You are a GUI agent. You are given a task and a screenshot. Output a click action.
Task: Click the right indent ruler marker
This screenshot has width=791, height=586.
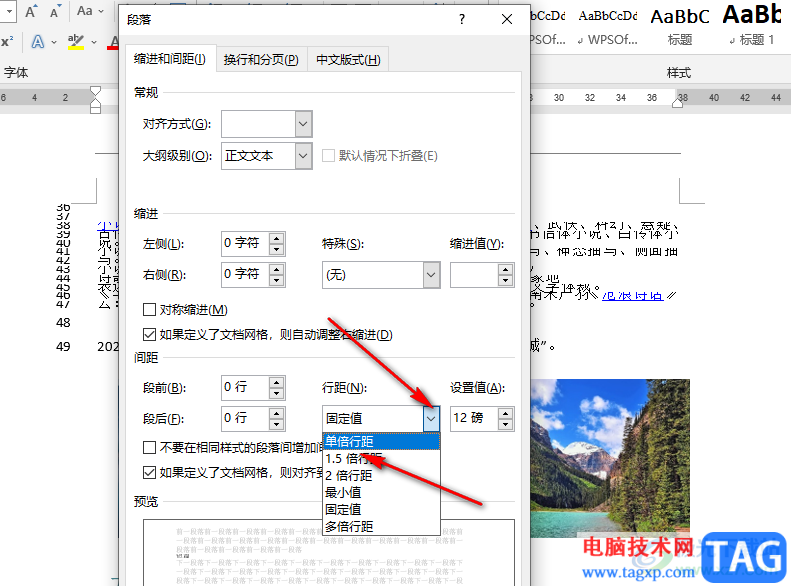coord(677,103)
